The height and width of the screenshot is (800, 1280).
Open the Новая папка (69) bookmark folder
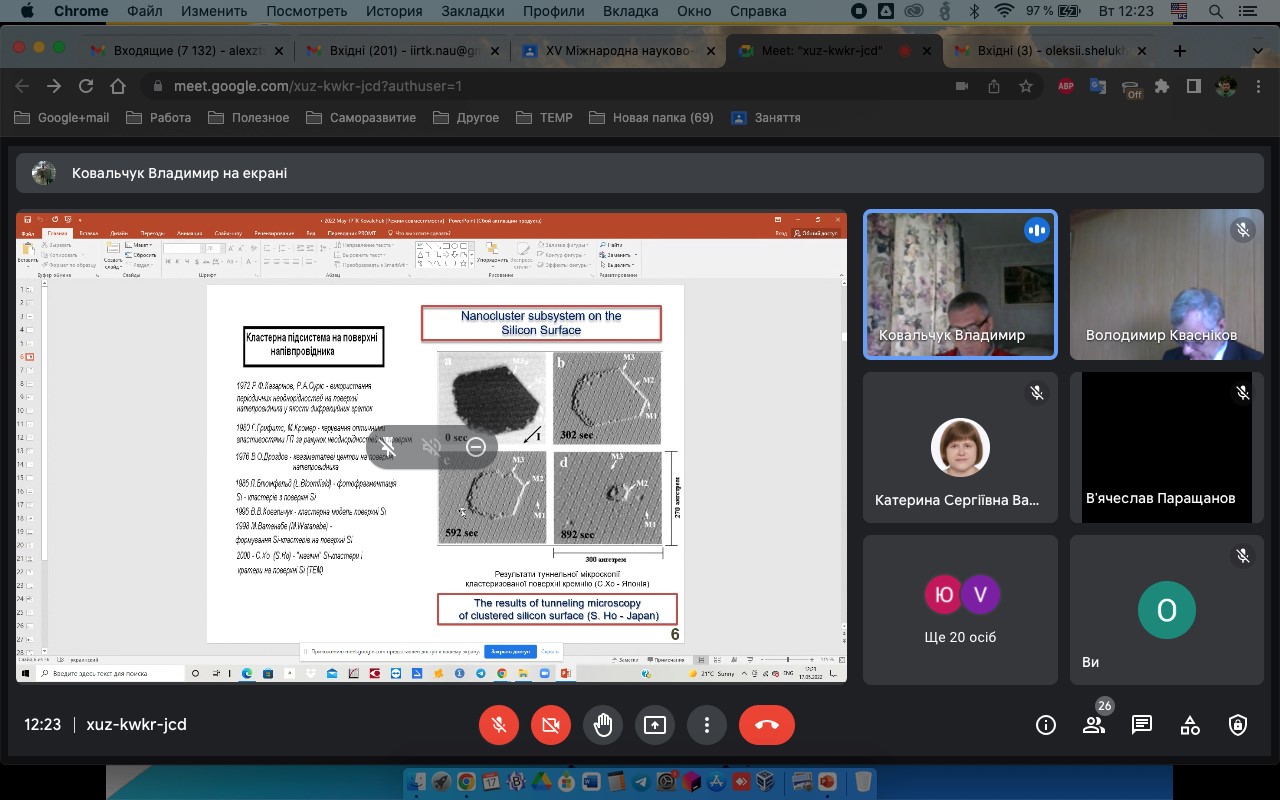click(x=652, y=118)
